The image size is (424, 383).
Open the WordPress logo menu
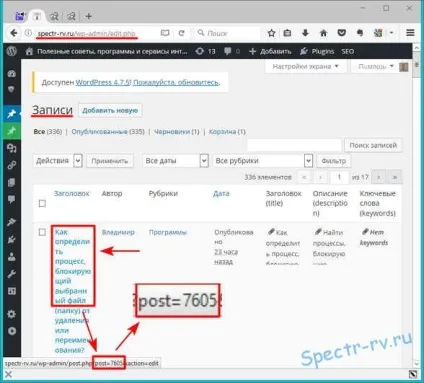pyautogui.click(x=12, y=51)
